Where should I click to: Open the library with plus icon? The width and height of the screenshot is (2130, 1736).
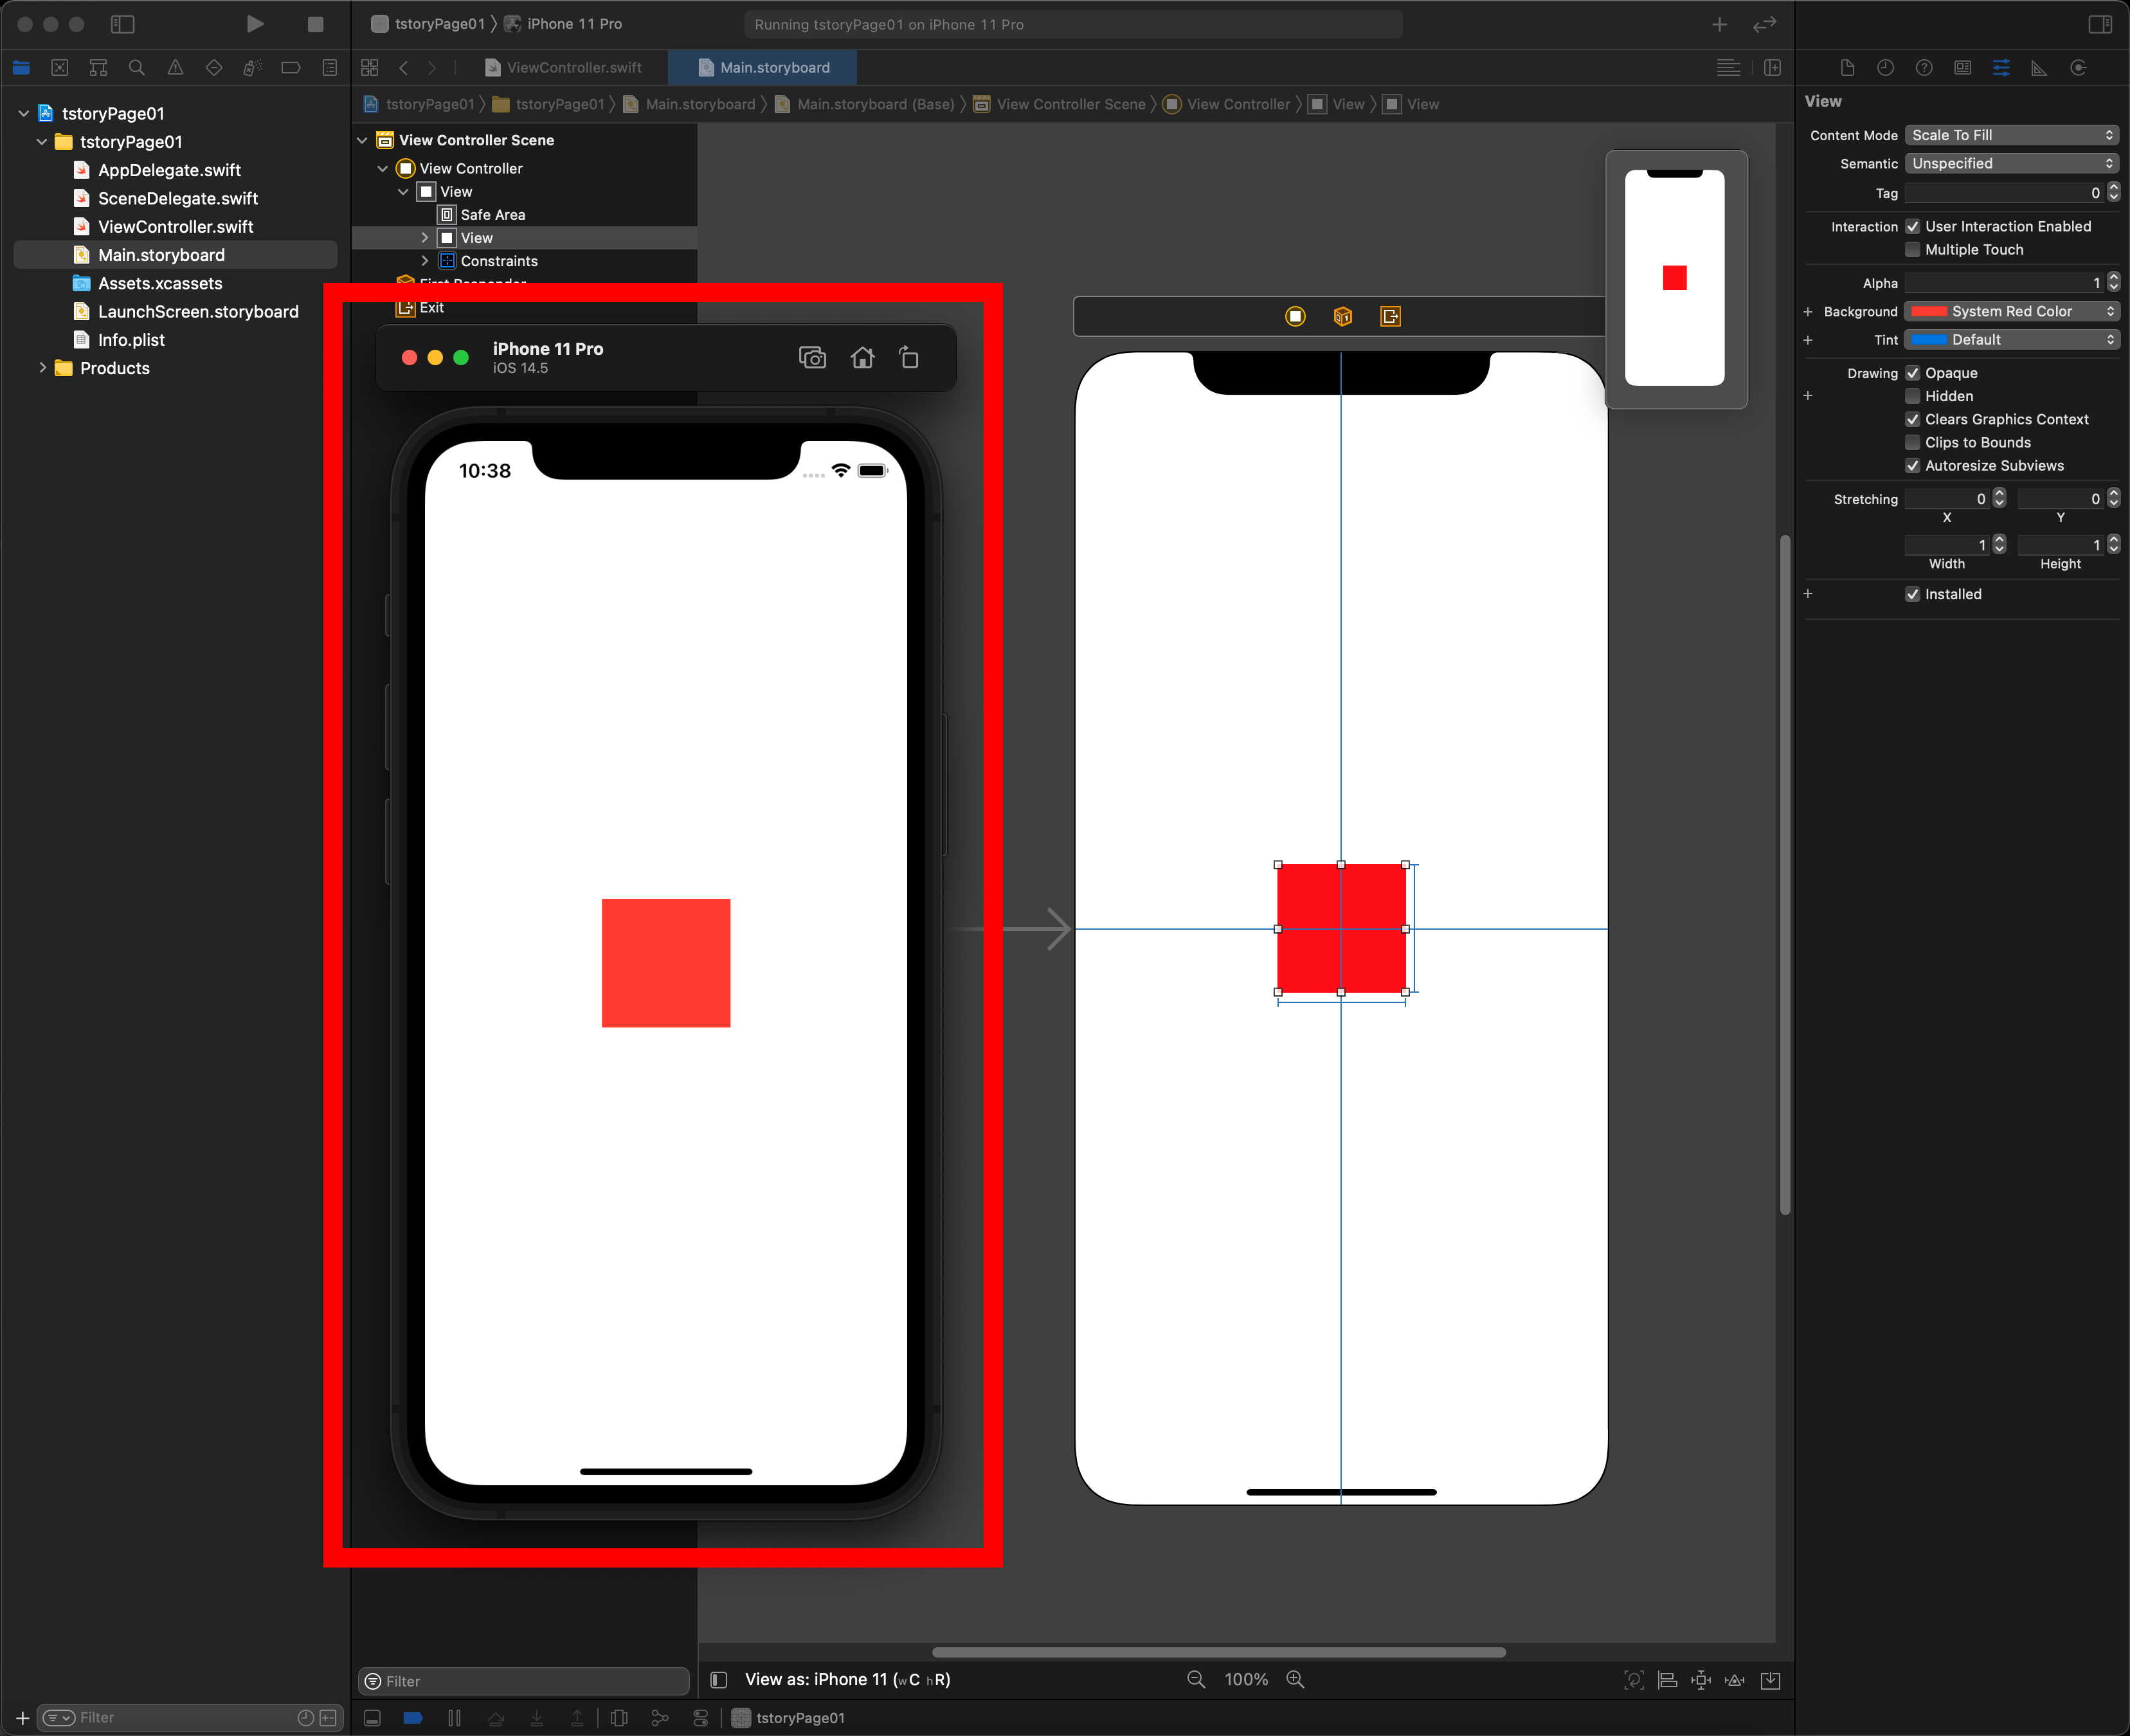click(x=1719, y=24)
